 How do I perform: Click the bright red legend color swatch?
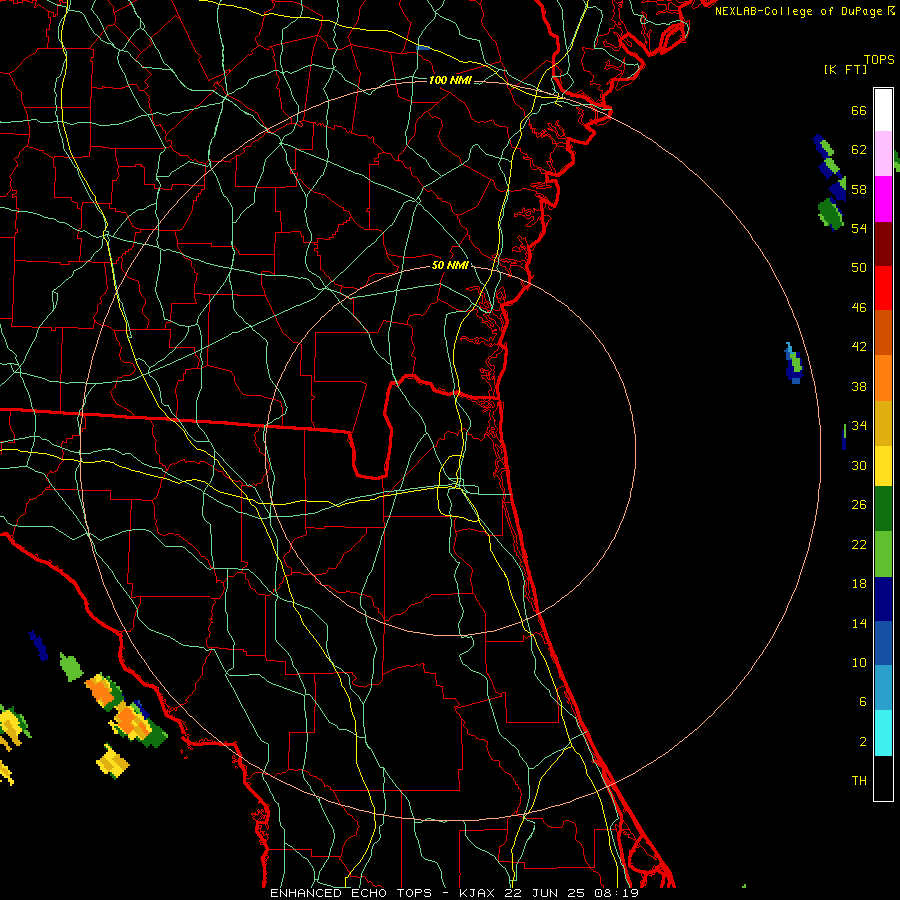pyautogui.click(x=883, y=288)
